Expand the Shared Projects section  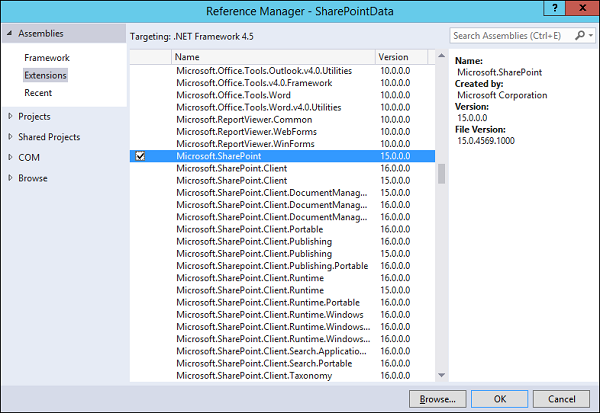[x=10, y=137]
